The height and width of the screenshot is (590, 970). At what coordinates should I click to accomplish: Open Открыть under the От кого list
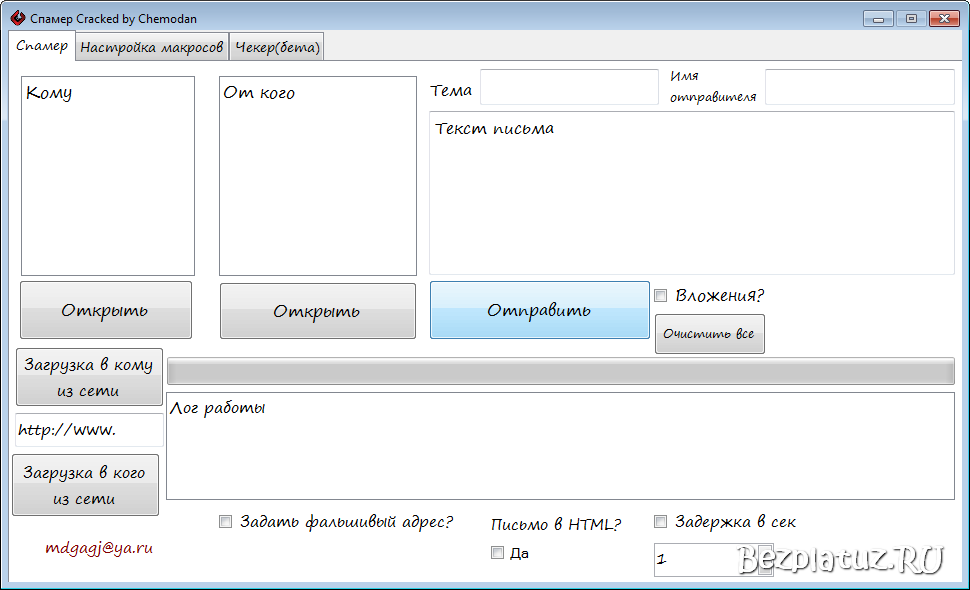(317, 310)
